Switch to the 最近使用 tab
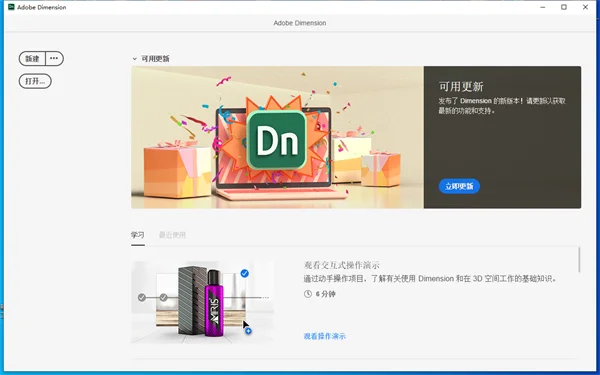The image size is (600, 375). tap(172, 235)
